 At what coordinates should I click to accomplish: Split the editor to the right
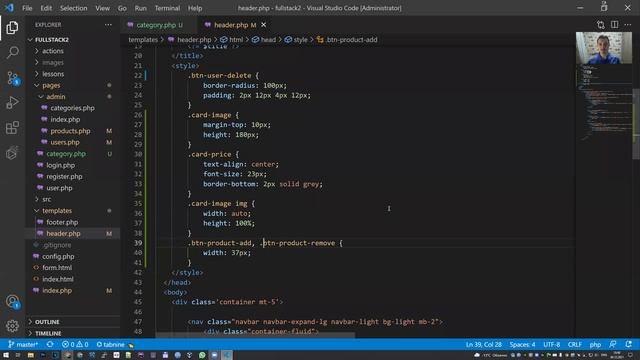(x=614, y=25)
